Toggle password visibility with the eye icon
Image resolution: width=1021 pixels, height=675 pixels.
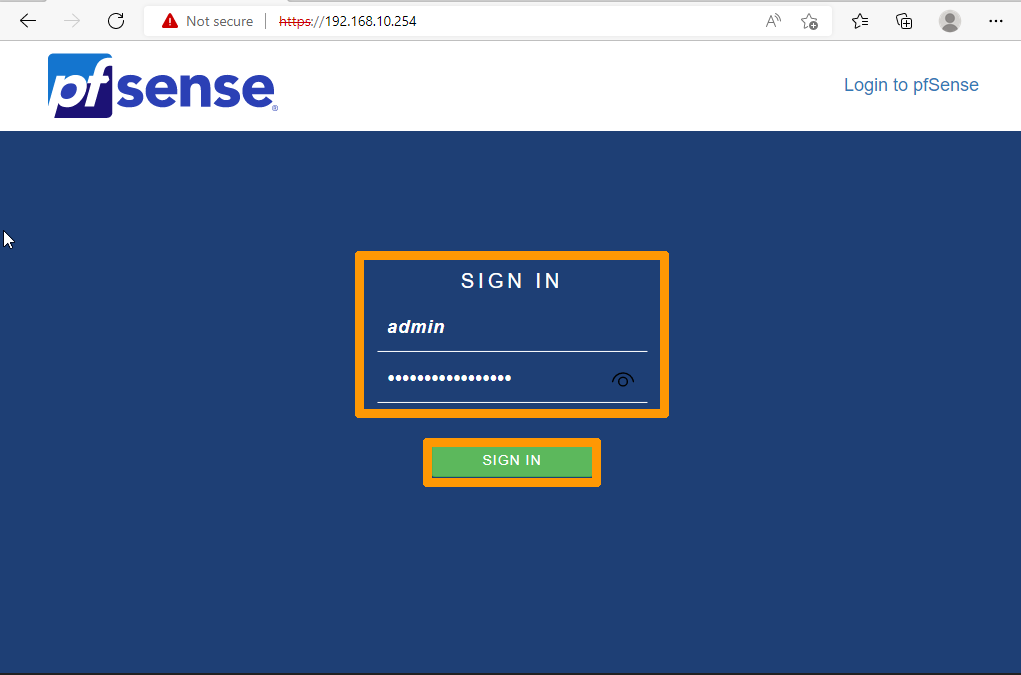(x=622, y=380)
